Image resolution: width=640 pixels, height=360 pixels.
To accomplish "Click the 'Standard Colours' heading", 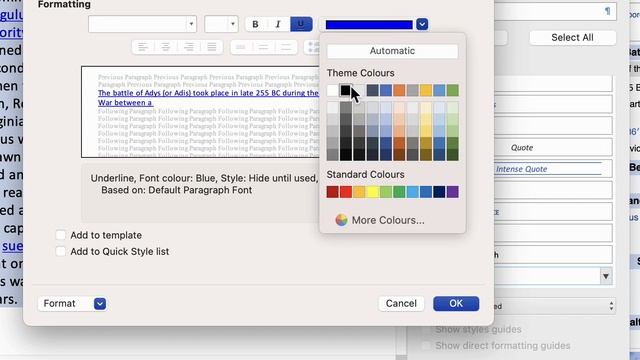I will click(365, 174).
